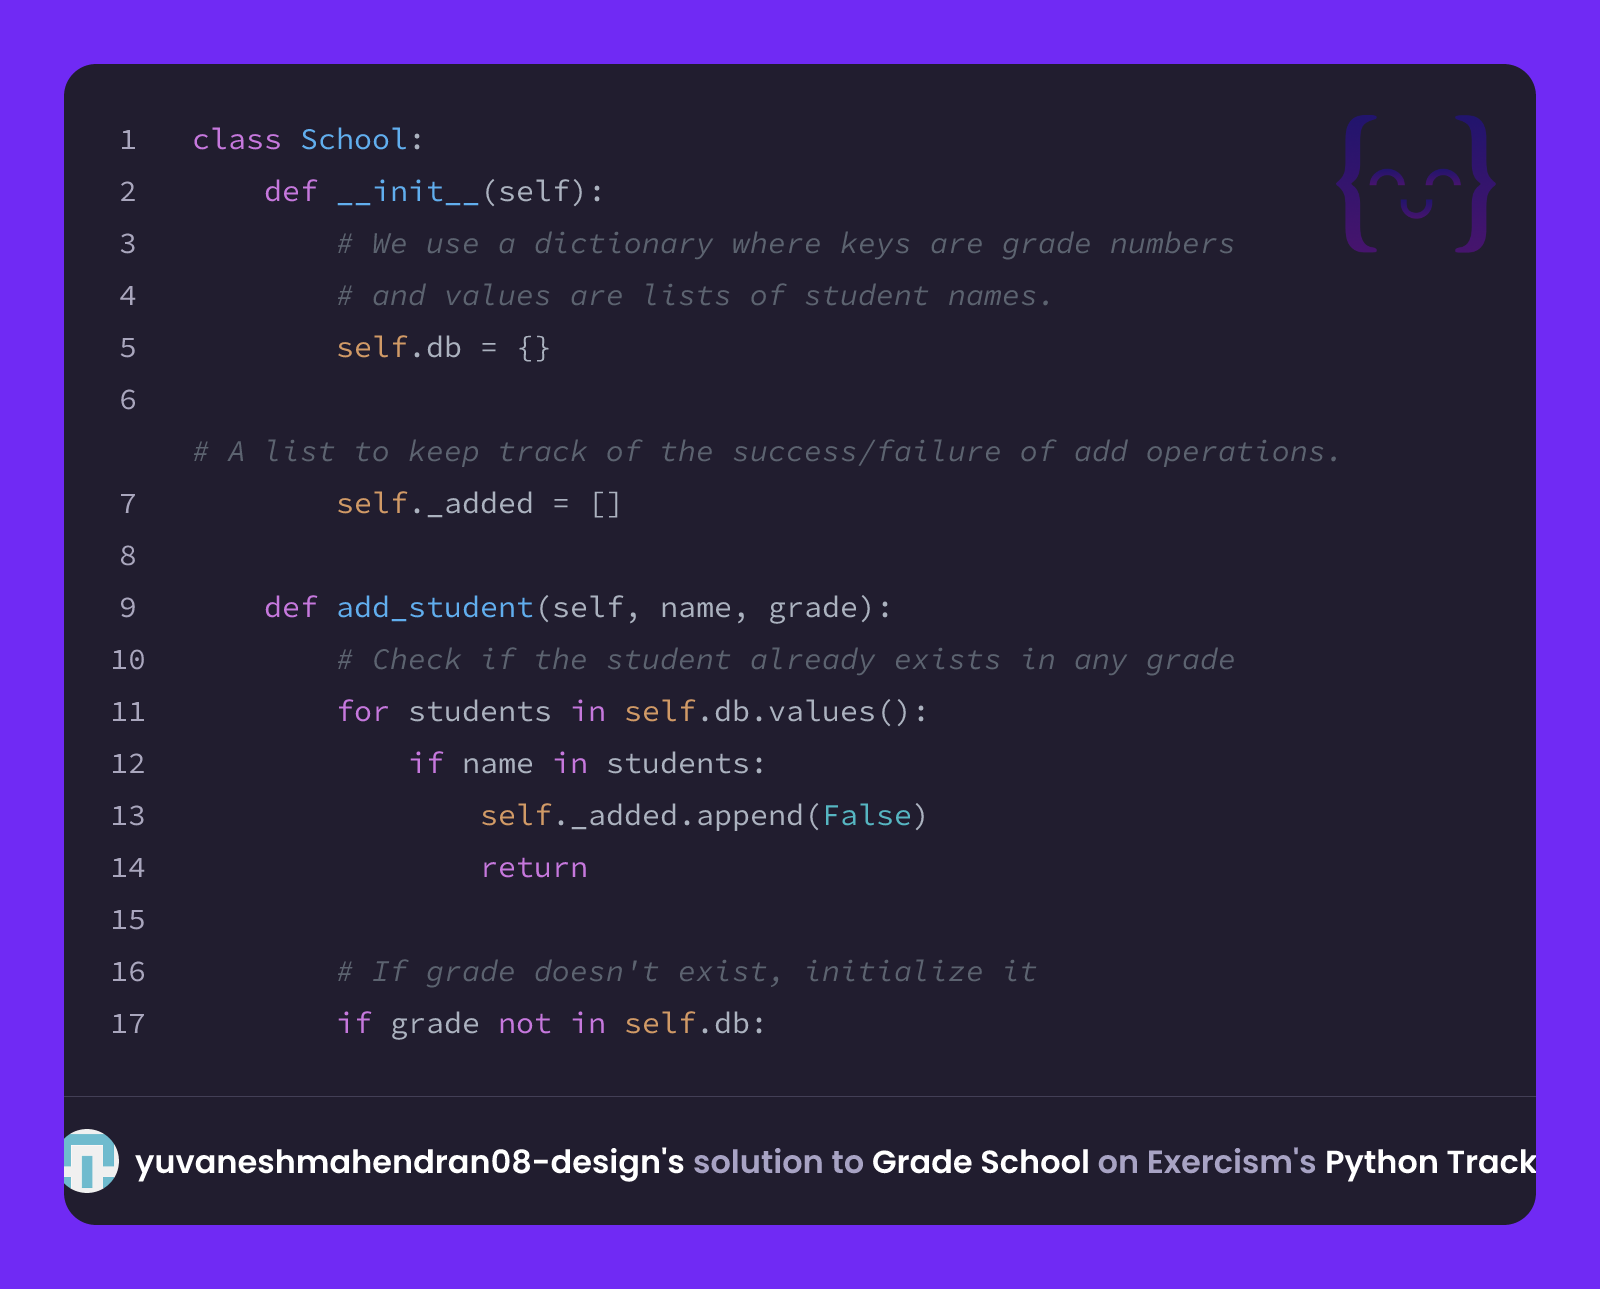The height and width of the screenshot is (1289, 1600).
Task: Click 'if grade not in self.db:' line
Action: click(551, 1023)
